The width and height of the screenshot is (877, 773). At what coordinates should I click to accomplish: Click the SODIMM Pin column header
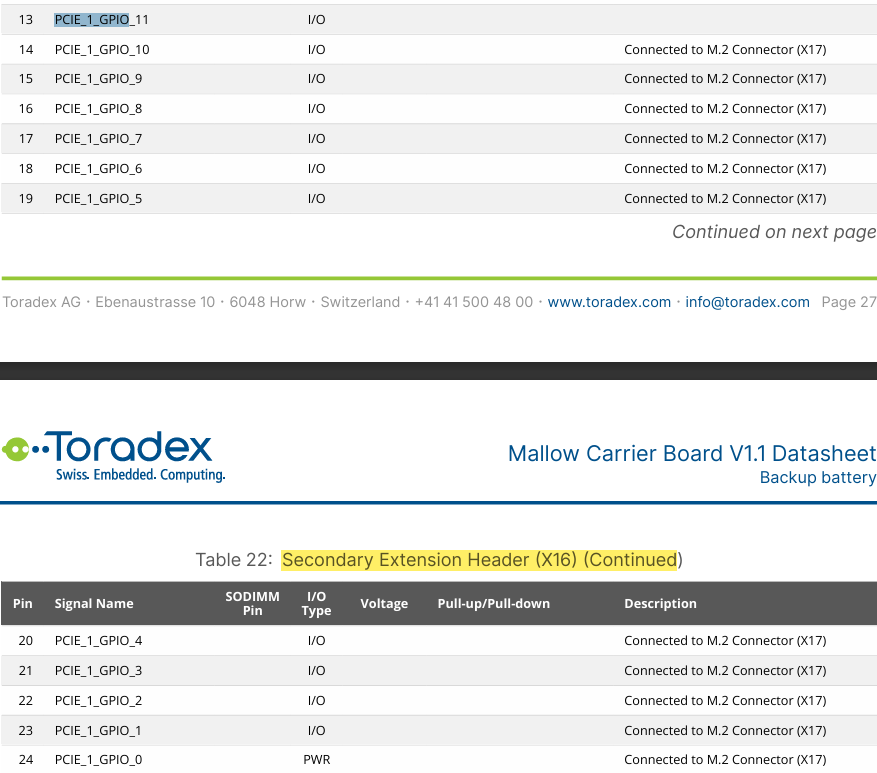[x=252, y=604]
